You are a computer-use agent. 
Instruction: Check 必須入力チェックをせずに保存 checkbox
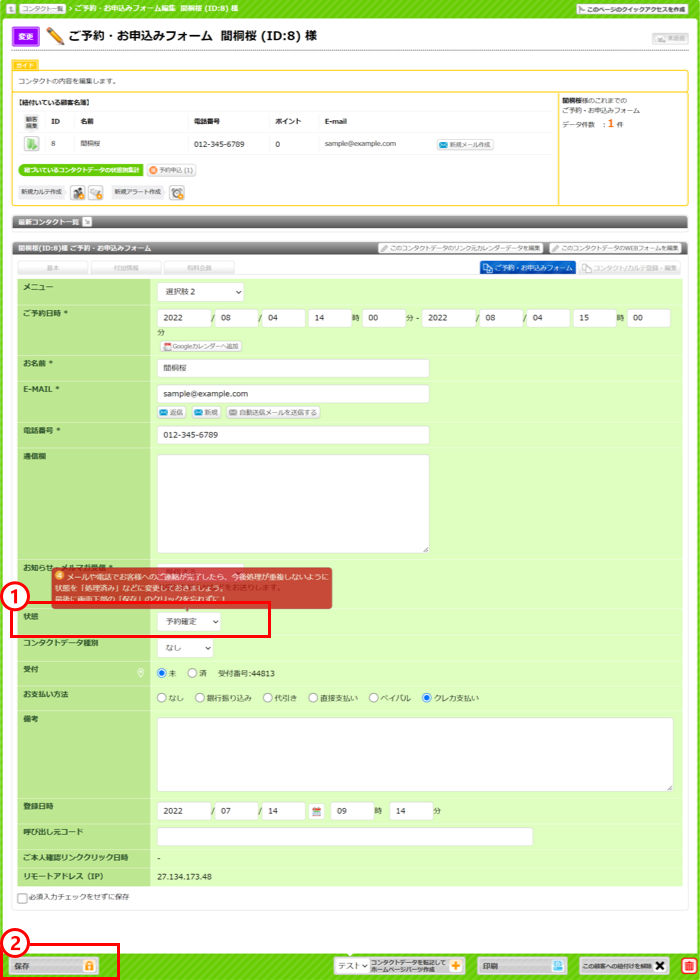[22, 898]
